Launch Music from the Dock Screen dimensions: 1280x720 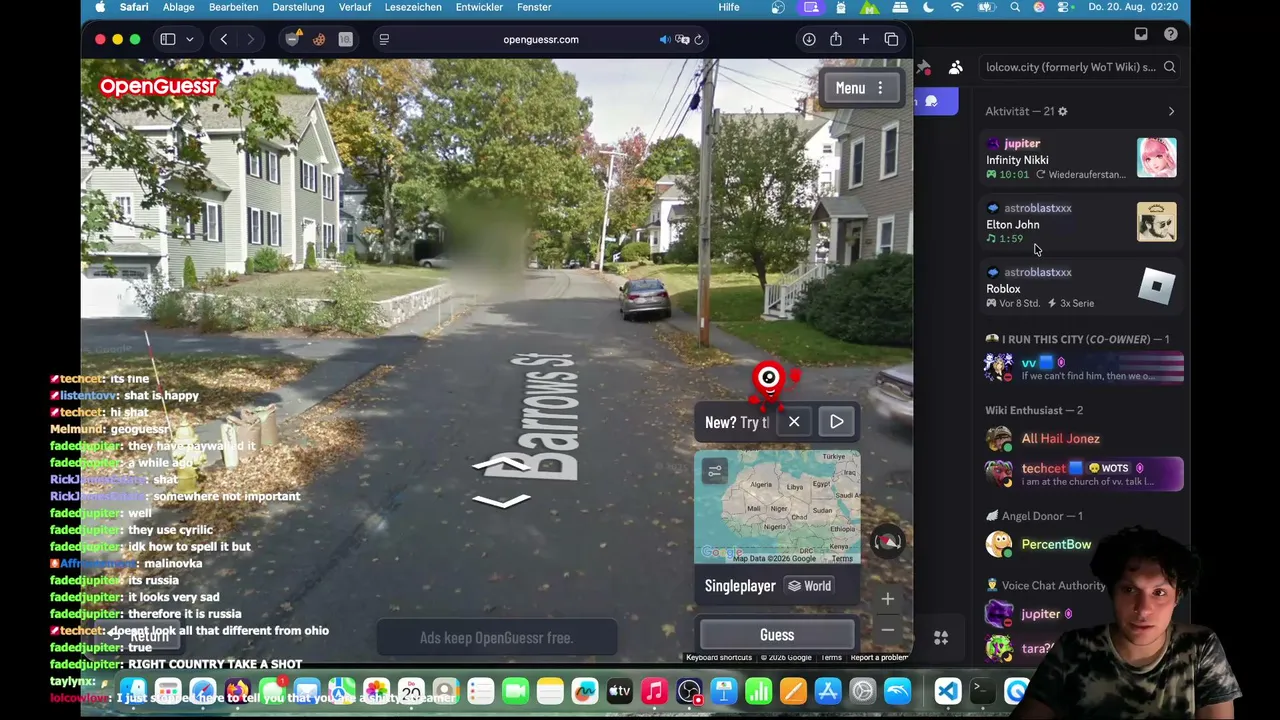(x=654, y=691)
